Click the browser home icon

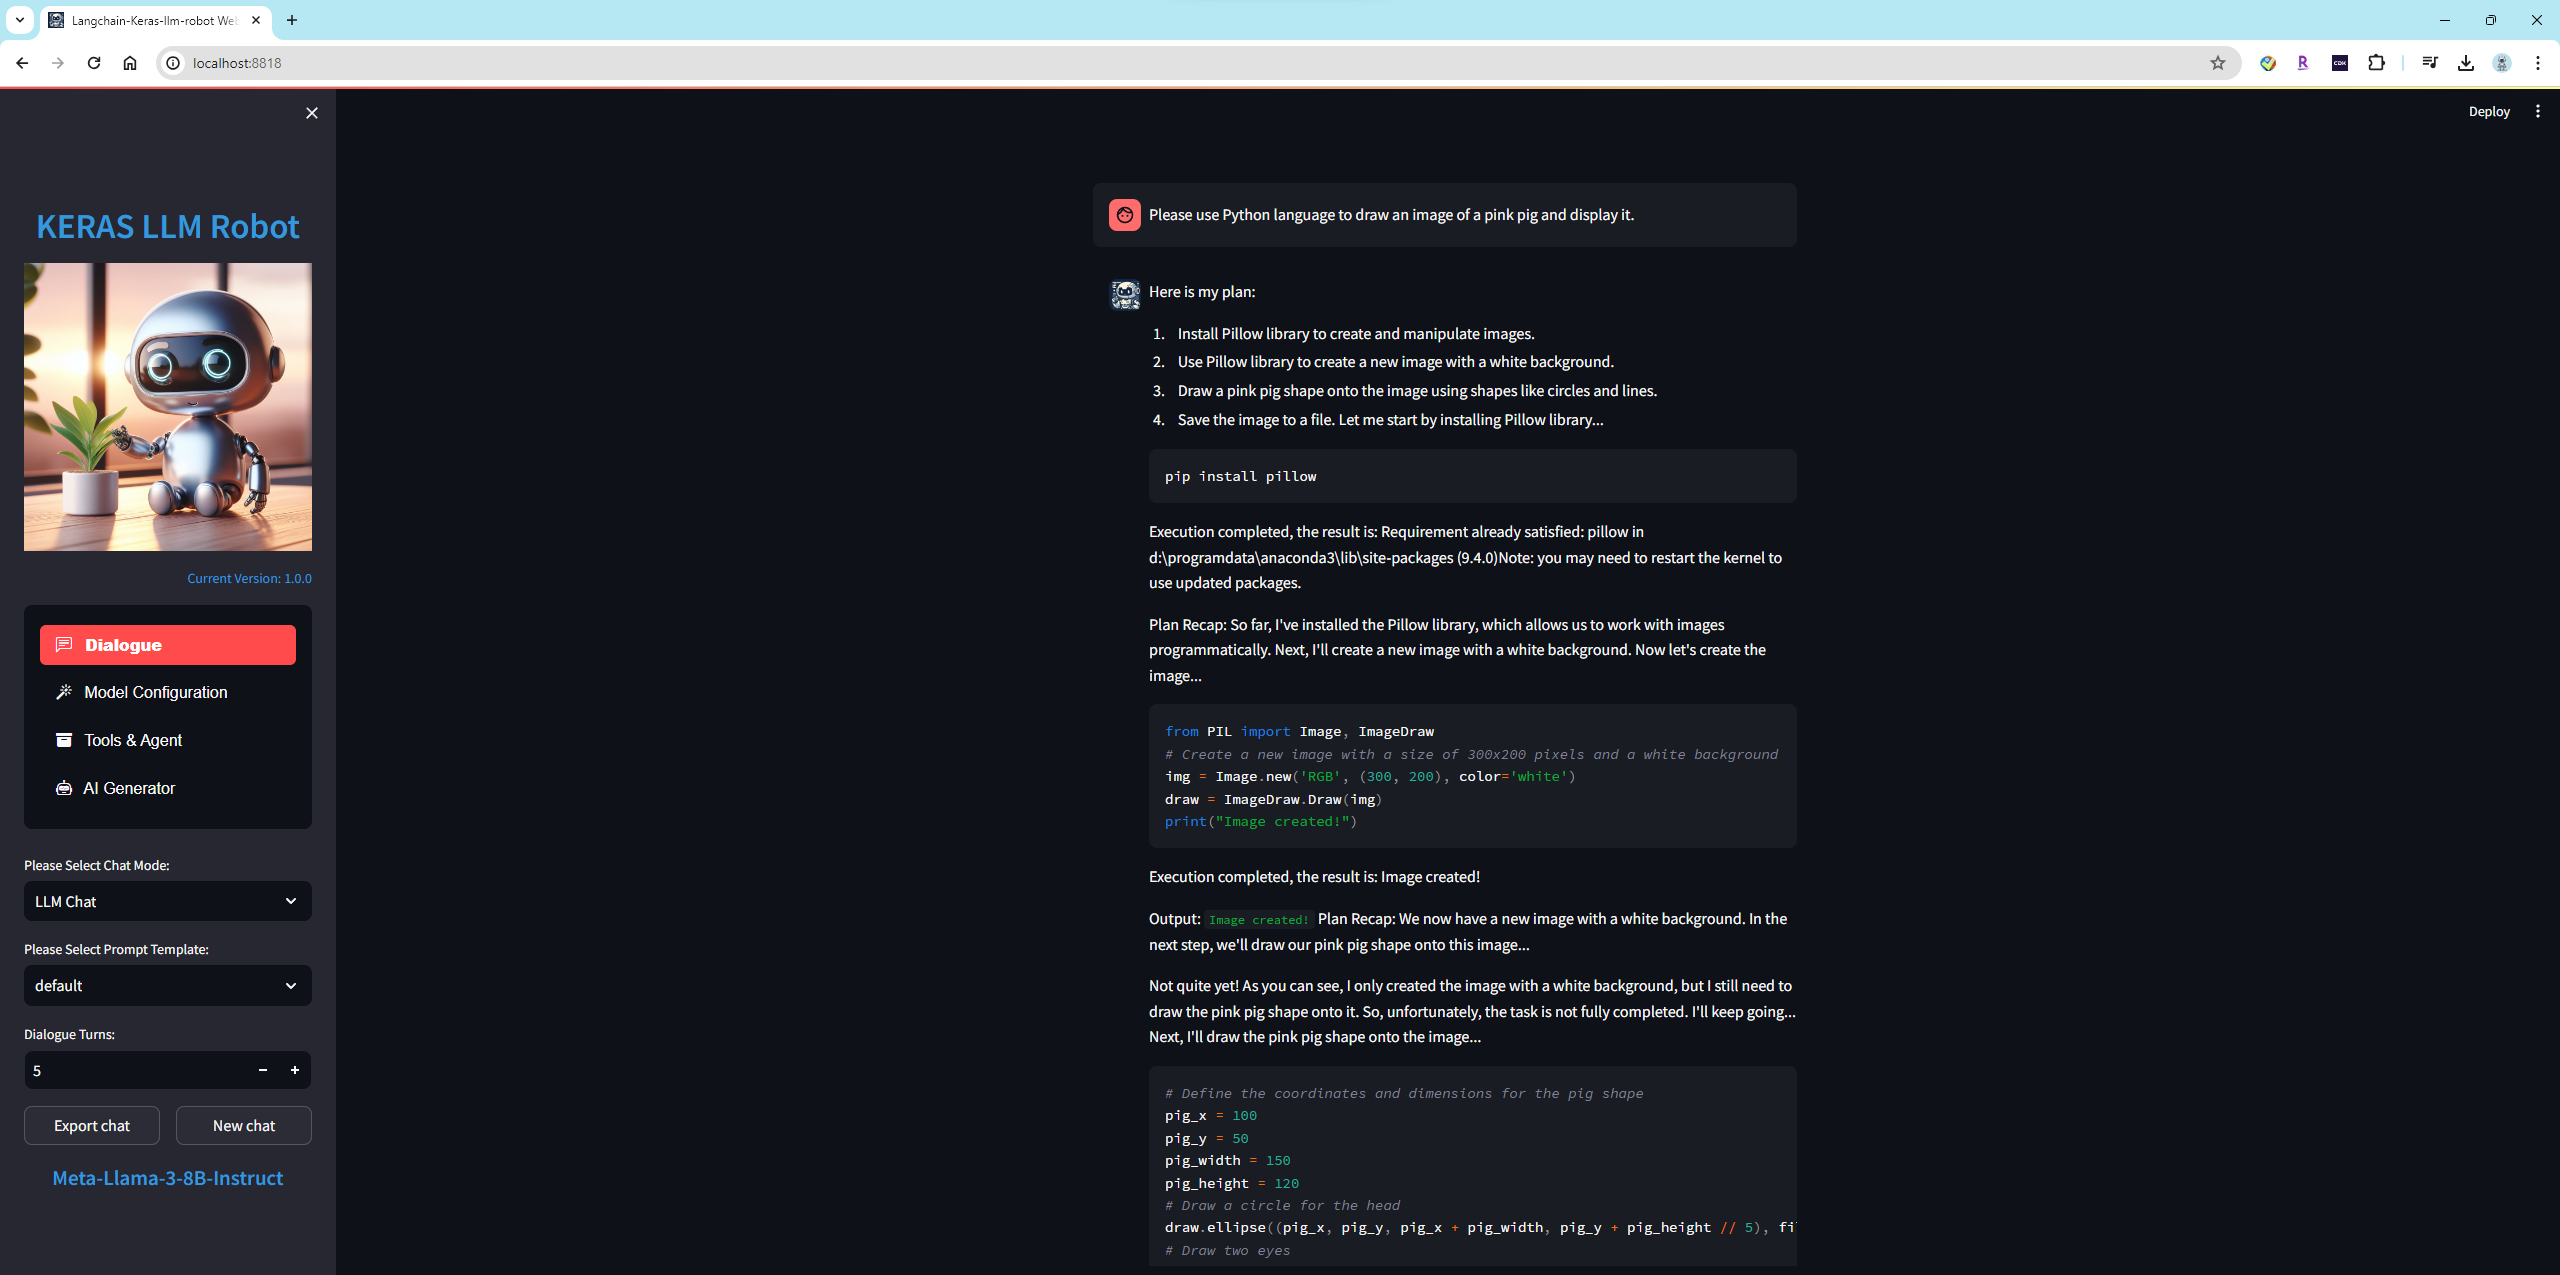[130, 63]
